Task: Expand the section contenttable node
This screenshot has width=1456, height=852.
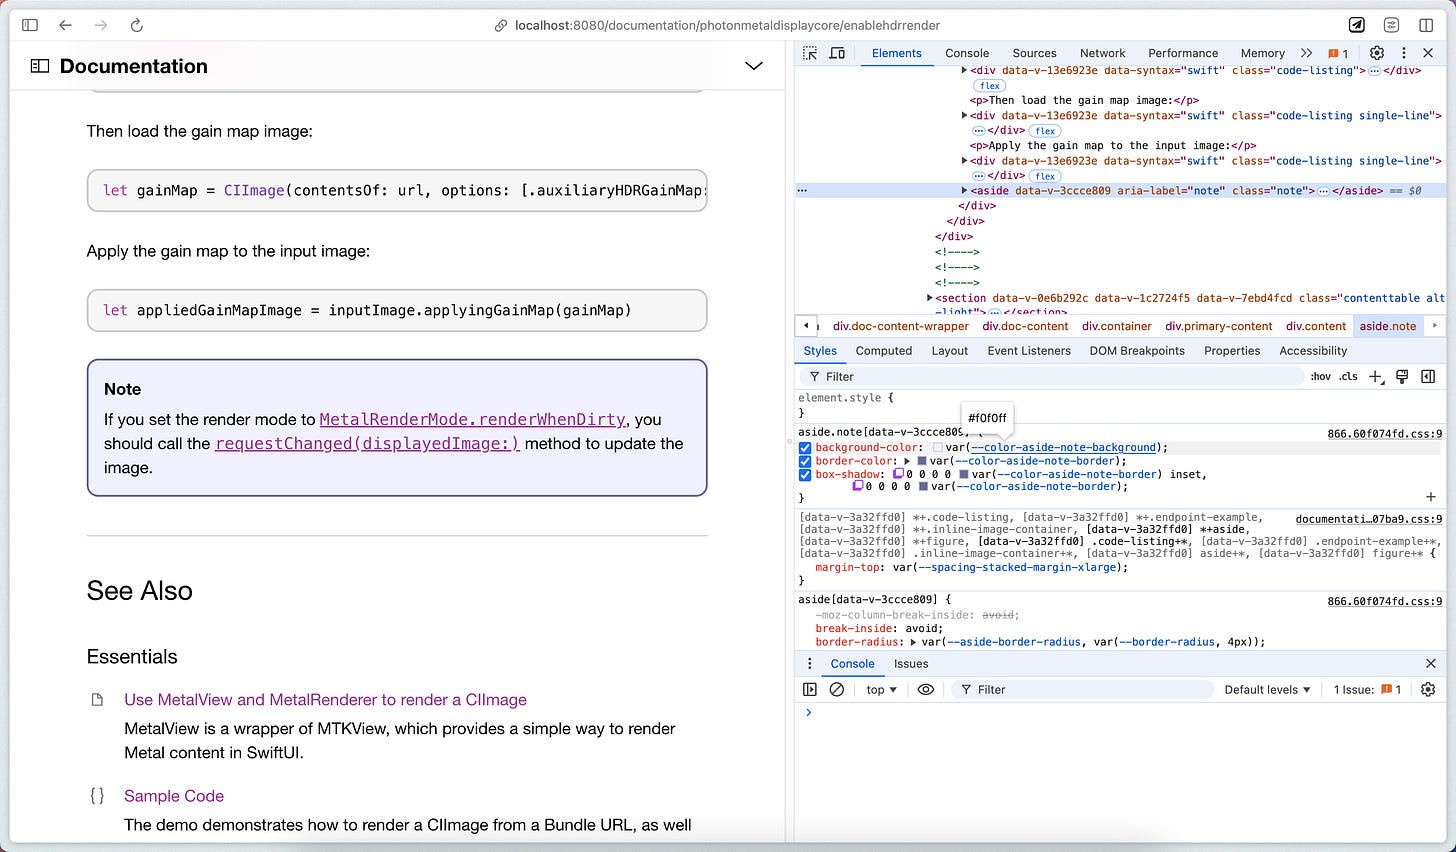Action: (929, 298)
